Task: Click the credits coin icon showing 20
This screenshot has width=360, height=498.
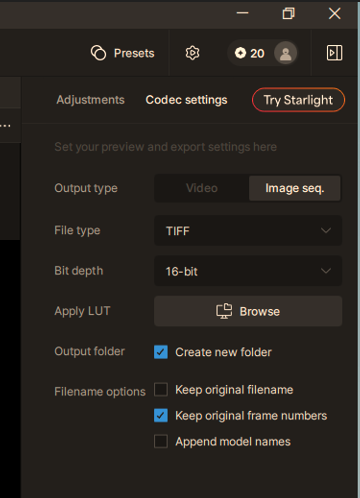Action: click(240, 53)
